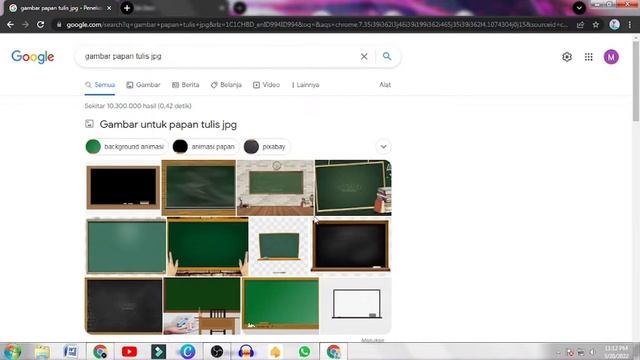Close the 'gambar papan tulis jpg' tab

[109, 8]
